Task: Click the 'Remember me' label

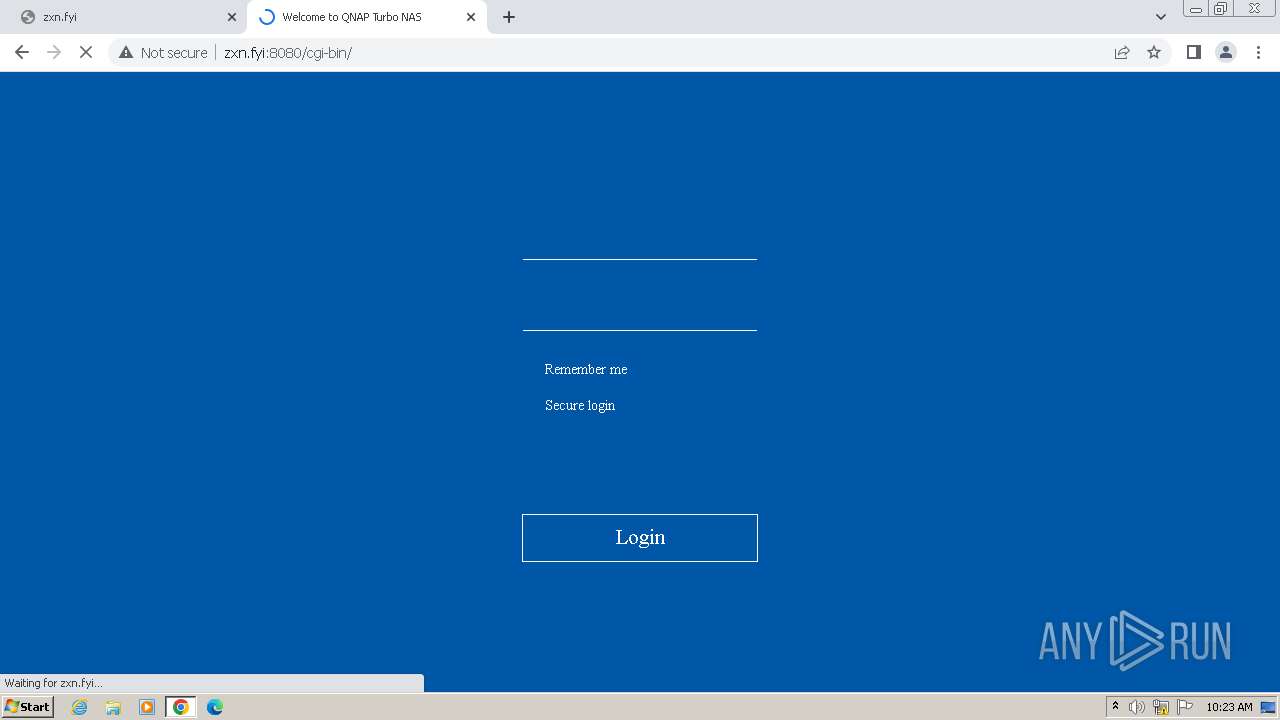Action: tap(586, 369)
